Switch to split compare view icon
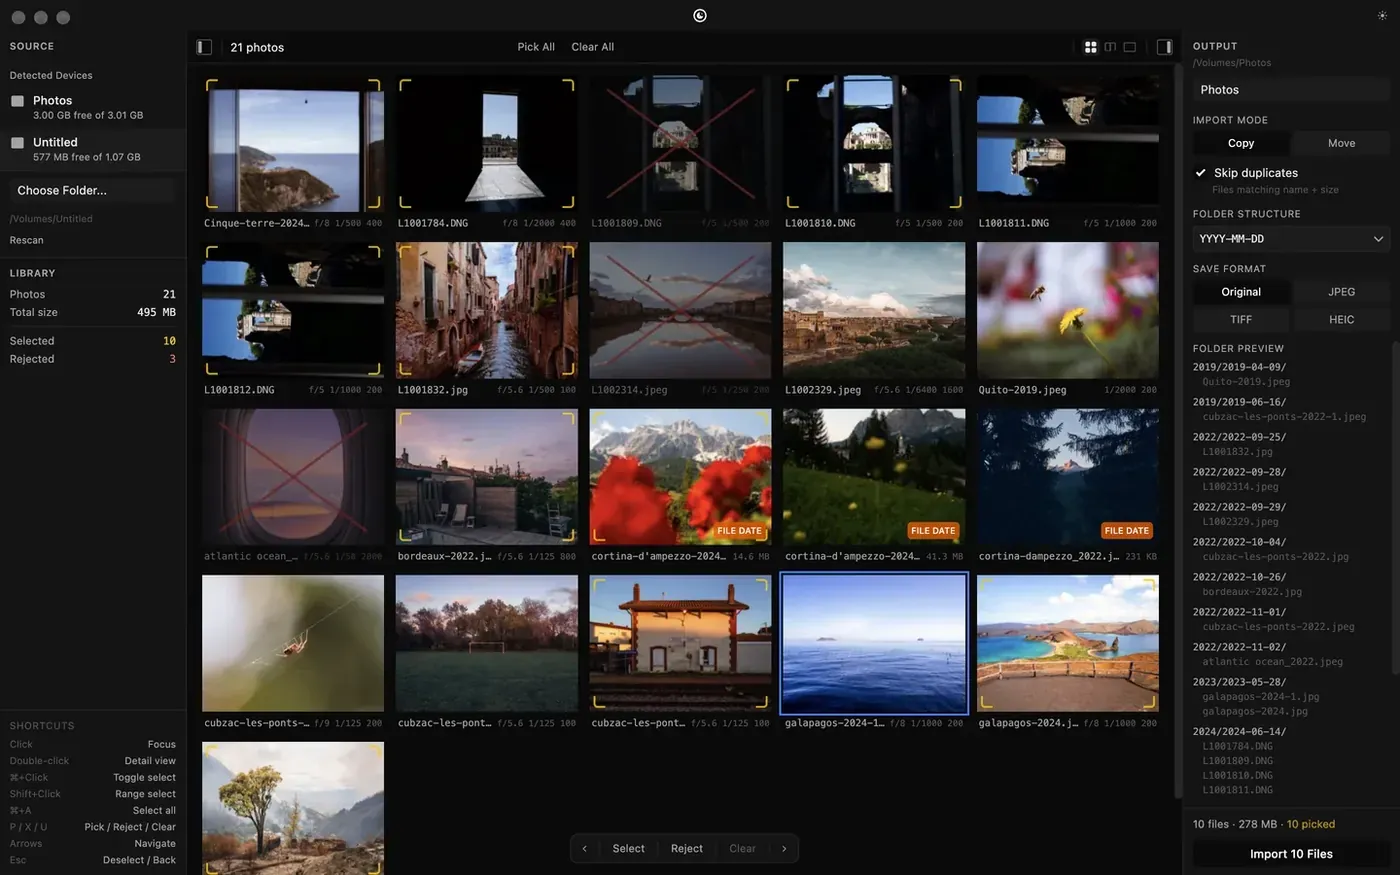This screenshot has height=875, width=1400. [x=1110, y=47]
